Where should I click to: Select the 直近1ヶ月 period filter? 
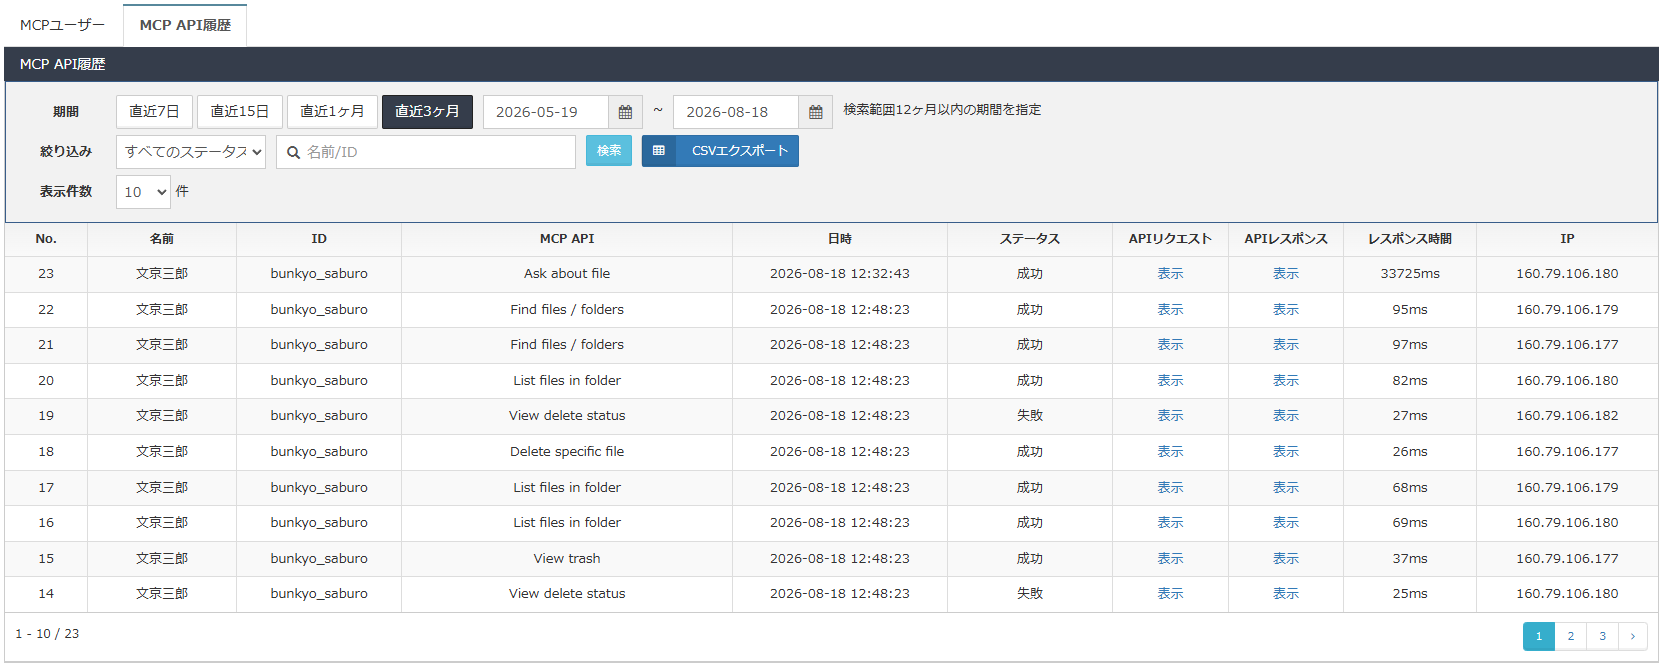pyautogui.click(x=332, y=112)
